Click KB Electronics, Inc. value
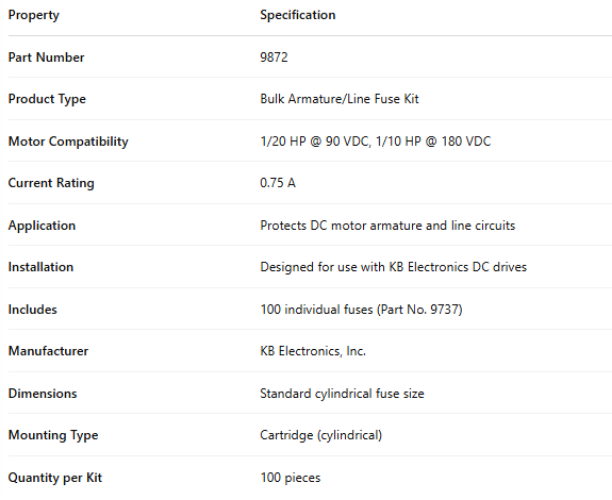The height and width of the screenshot is (500, 612). click(313, 351)
